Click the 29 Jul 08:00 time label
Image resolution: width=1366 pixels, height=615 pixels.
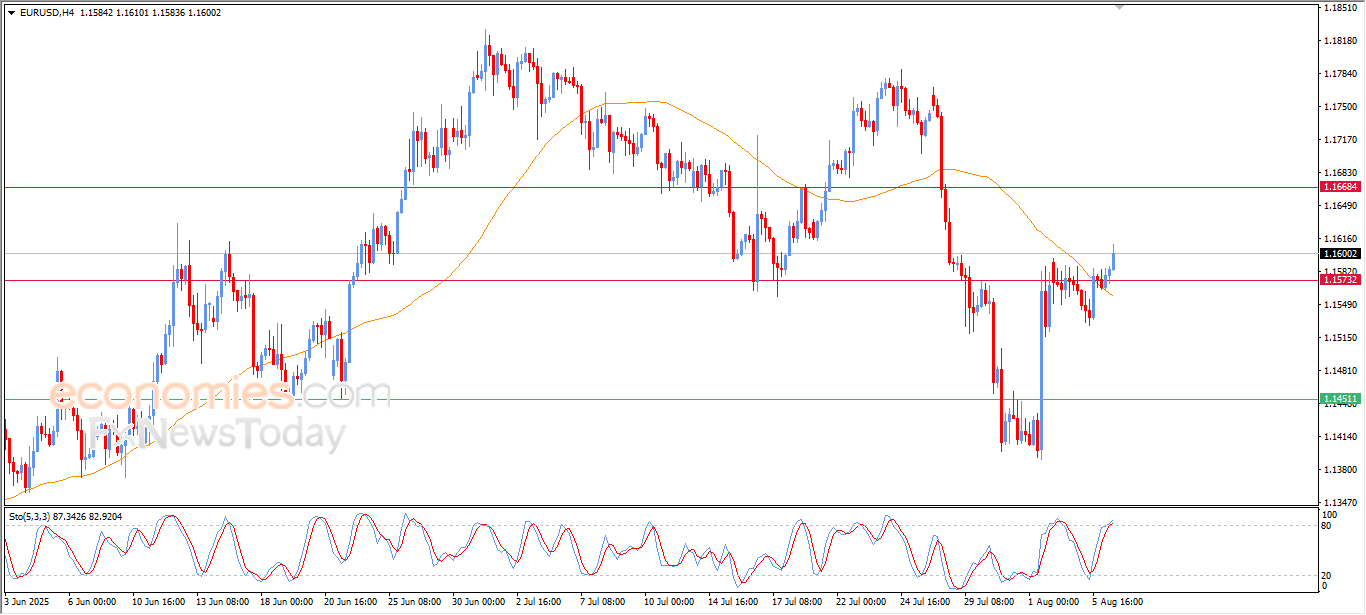pyautogui.click(x=990, y=602)
